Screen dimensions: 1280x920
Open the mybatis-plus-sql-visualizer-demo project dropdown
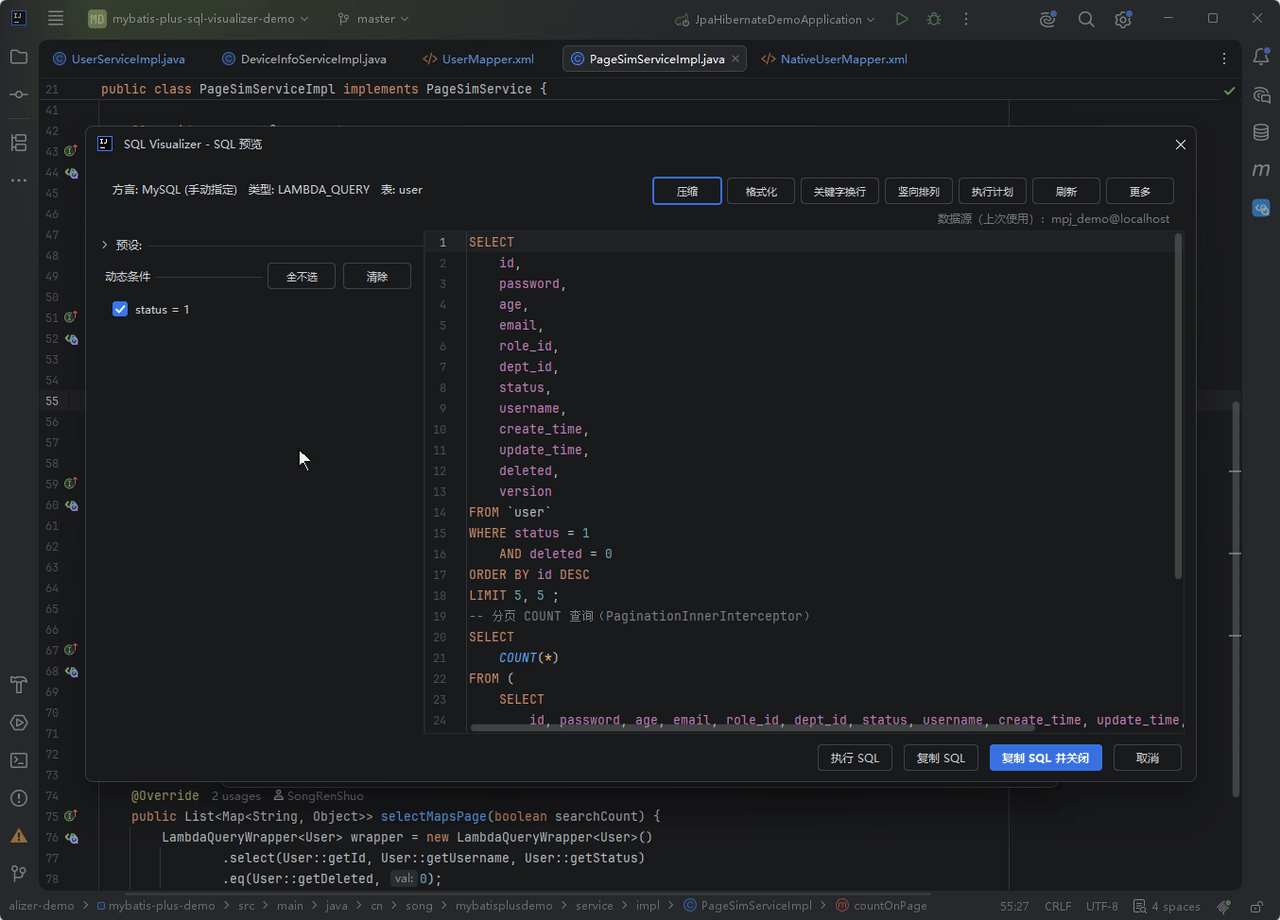click(198, 19)
